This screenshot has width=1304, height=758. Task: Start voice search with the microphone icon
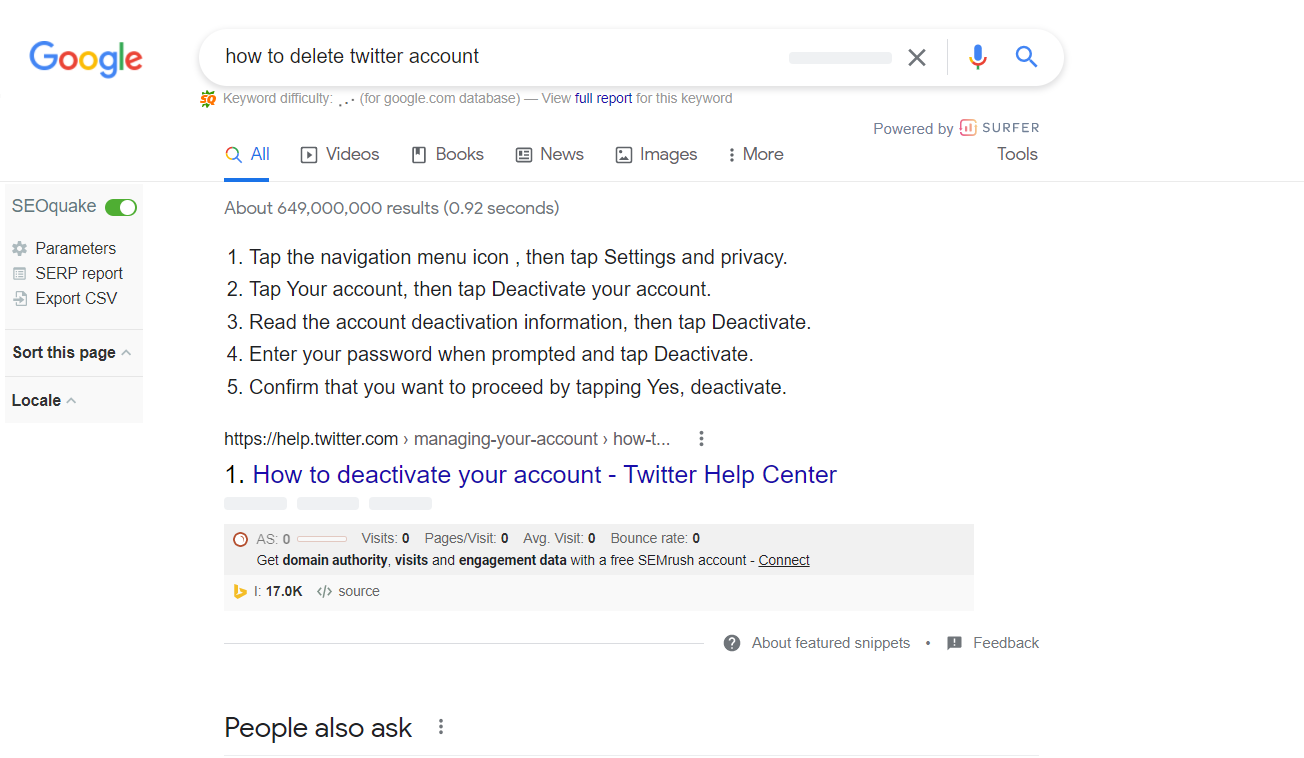[978, 57]
